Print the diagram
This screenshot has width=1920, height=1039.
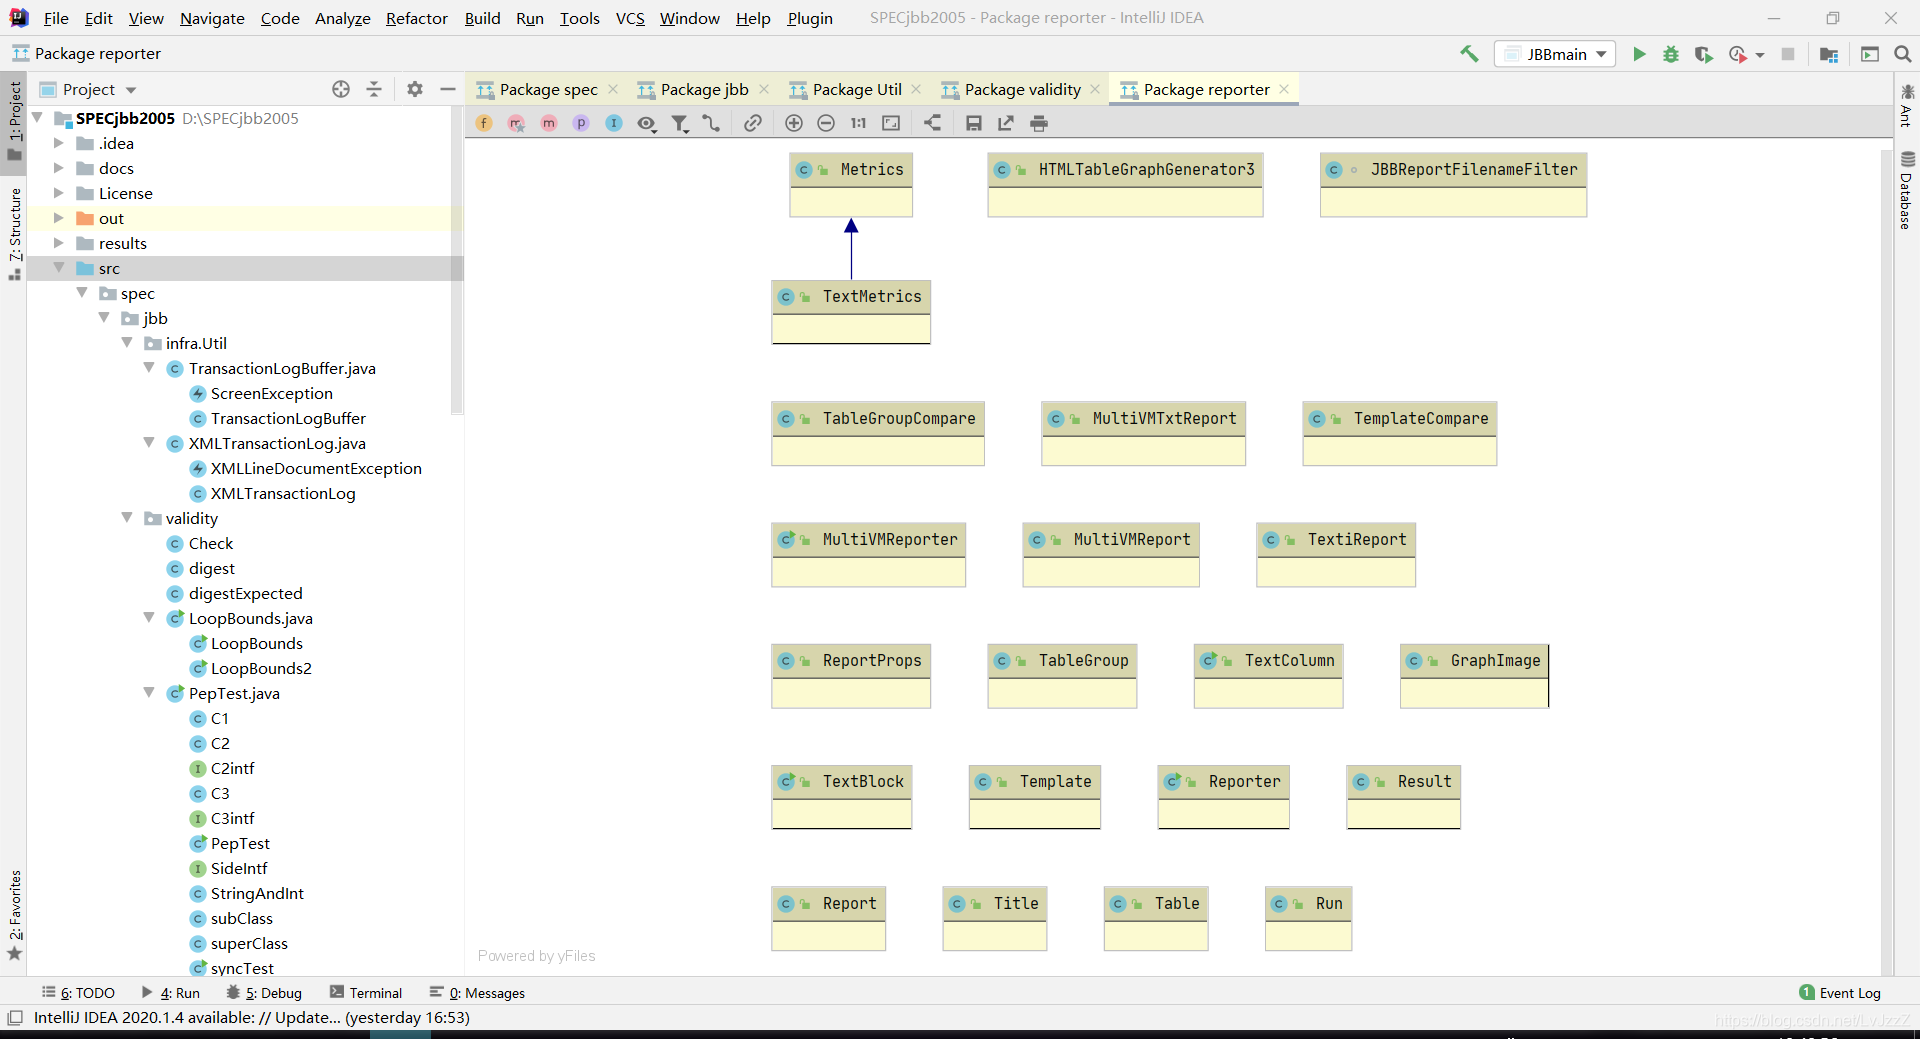pos(1039,123)
